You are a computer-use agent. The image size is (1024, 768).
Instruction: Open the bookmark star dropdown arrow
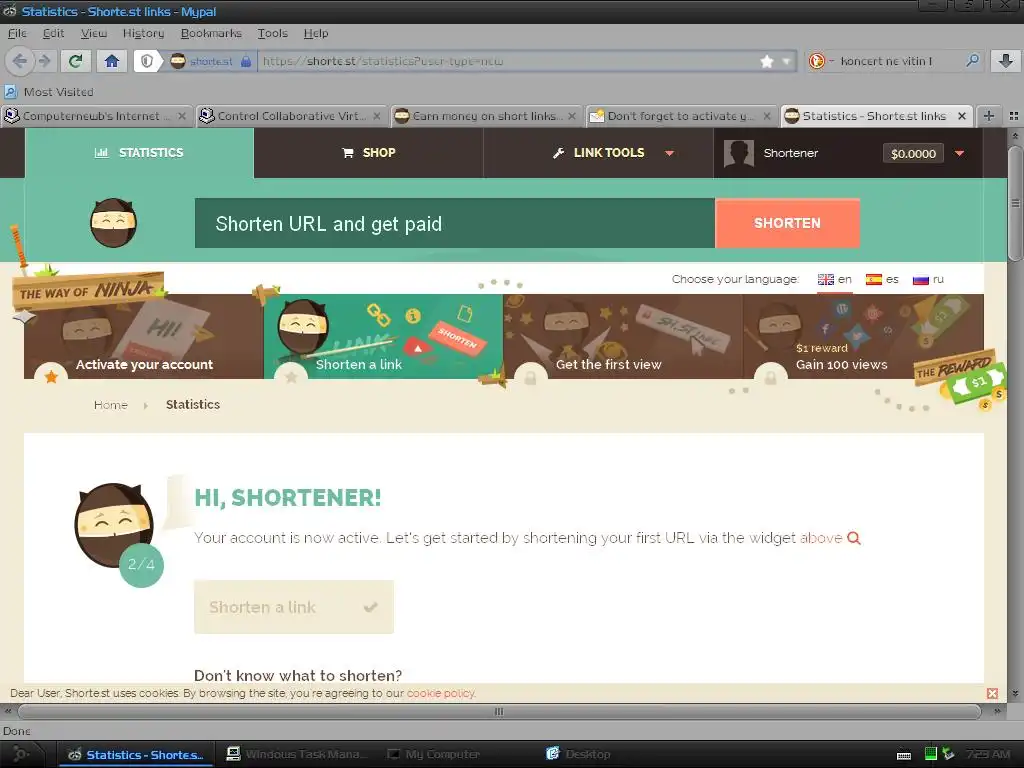[786, 61]
